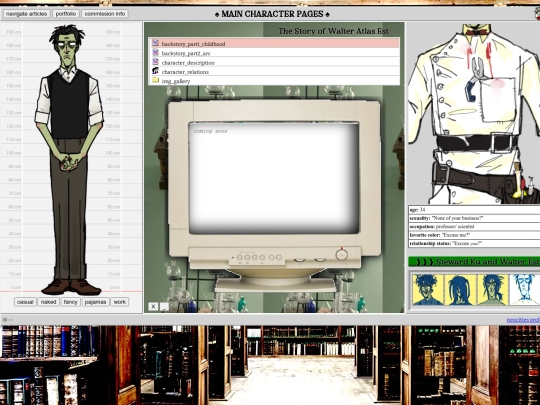Click the sexuality info row
Screen dimensions: 540x405
[474, 218]
